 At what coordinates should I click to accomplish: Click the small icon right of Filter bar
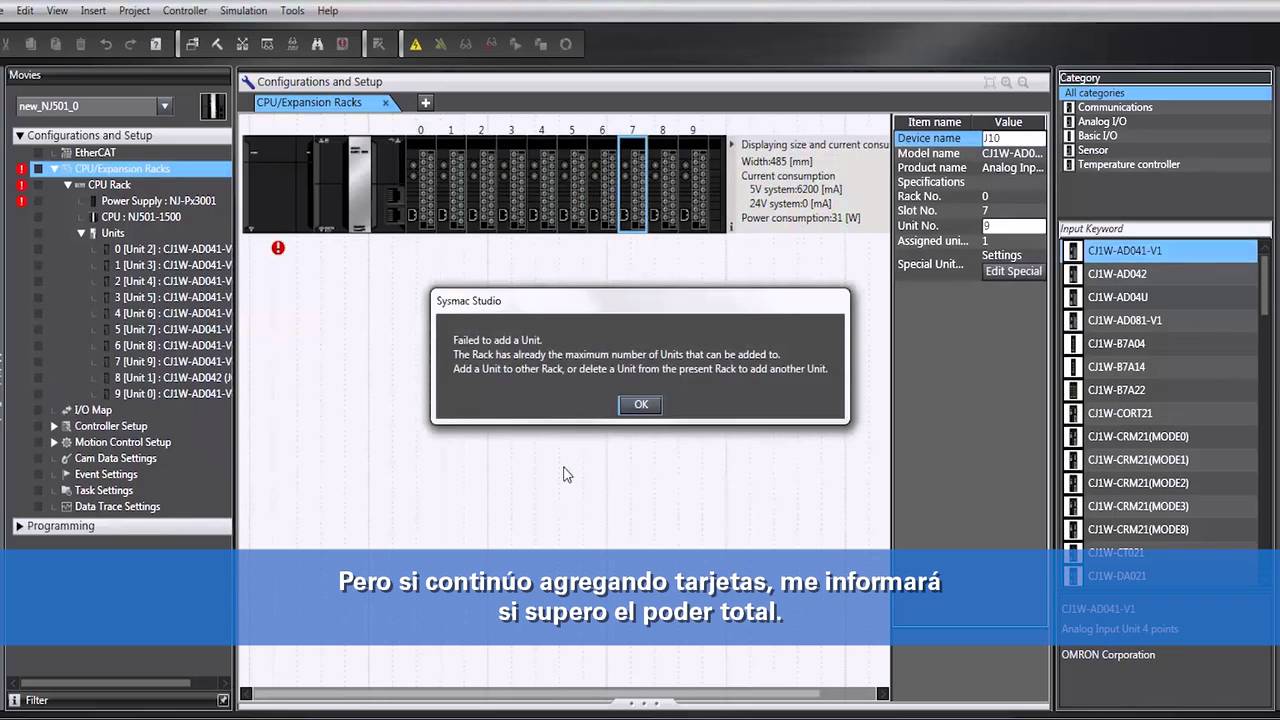point(223,700)
